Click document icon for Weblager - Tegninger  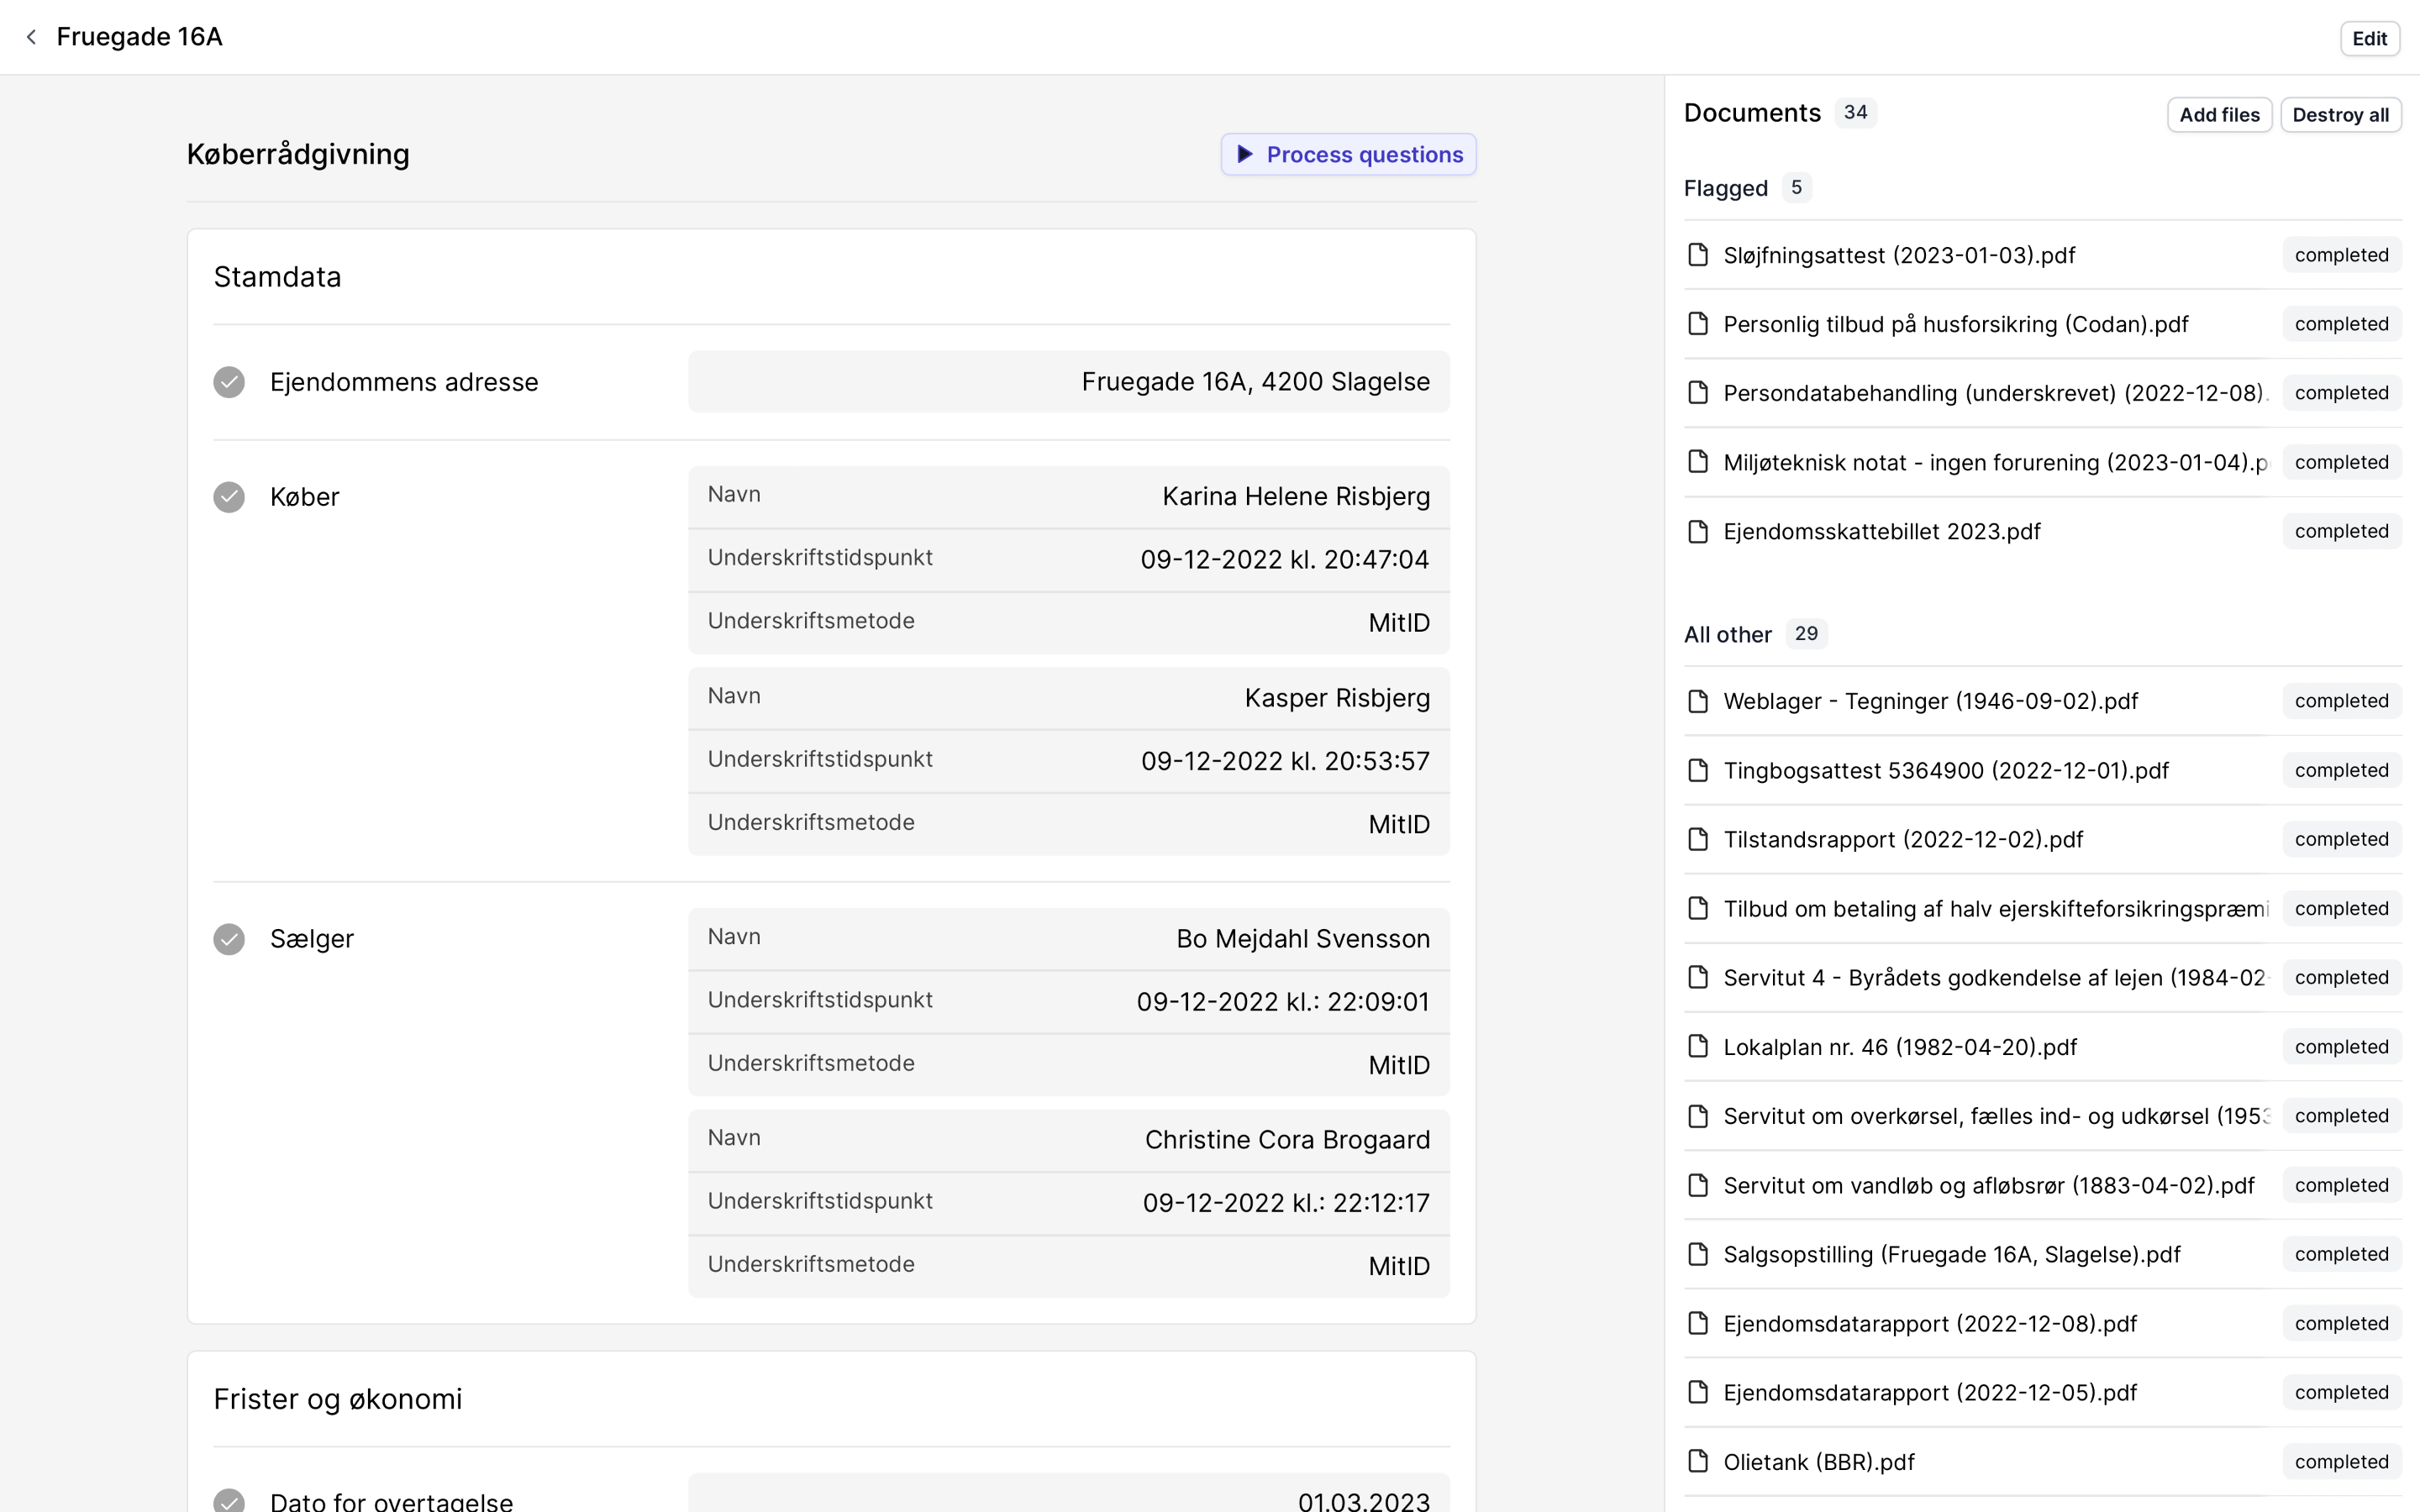pyautogui.click(x=1697, y=701)
